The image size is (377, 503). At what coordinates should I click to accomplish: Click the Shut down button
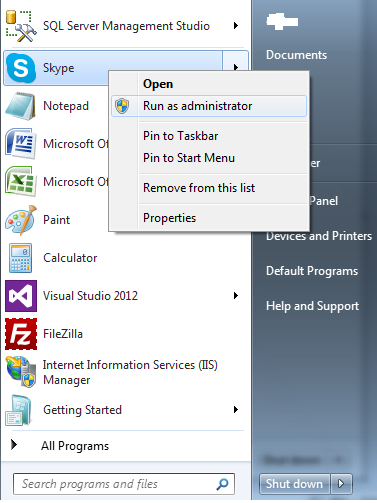(x=295, y=483)
